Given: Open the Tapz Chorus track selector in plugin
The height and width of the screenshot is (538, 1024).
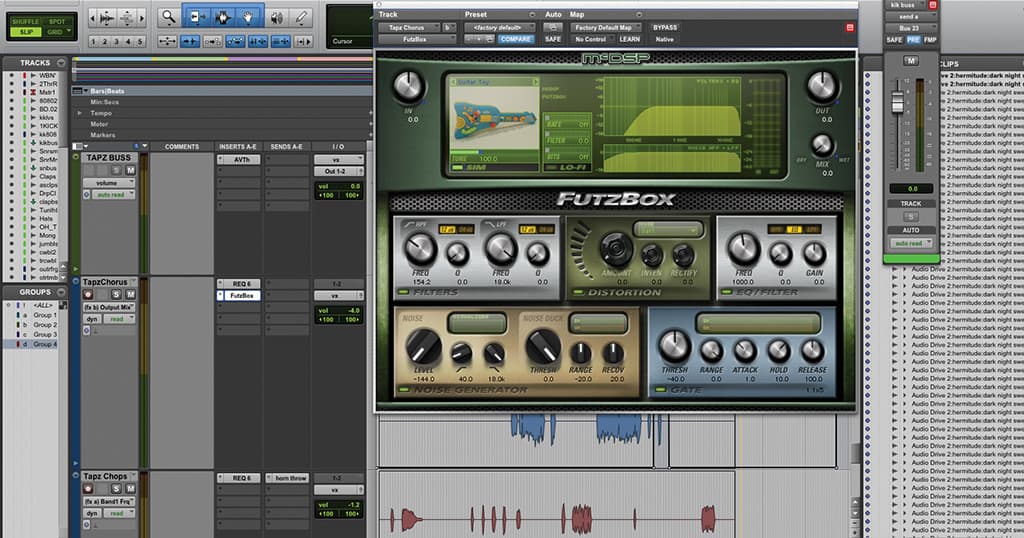Looking at the screenshot, I should tap(410, 27).
